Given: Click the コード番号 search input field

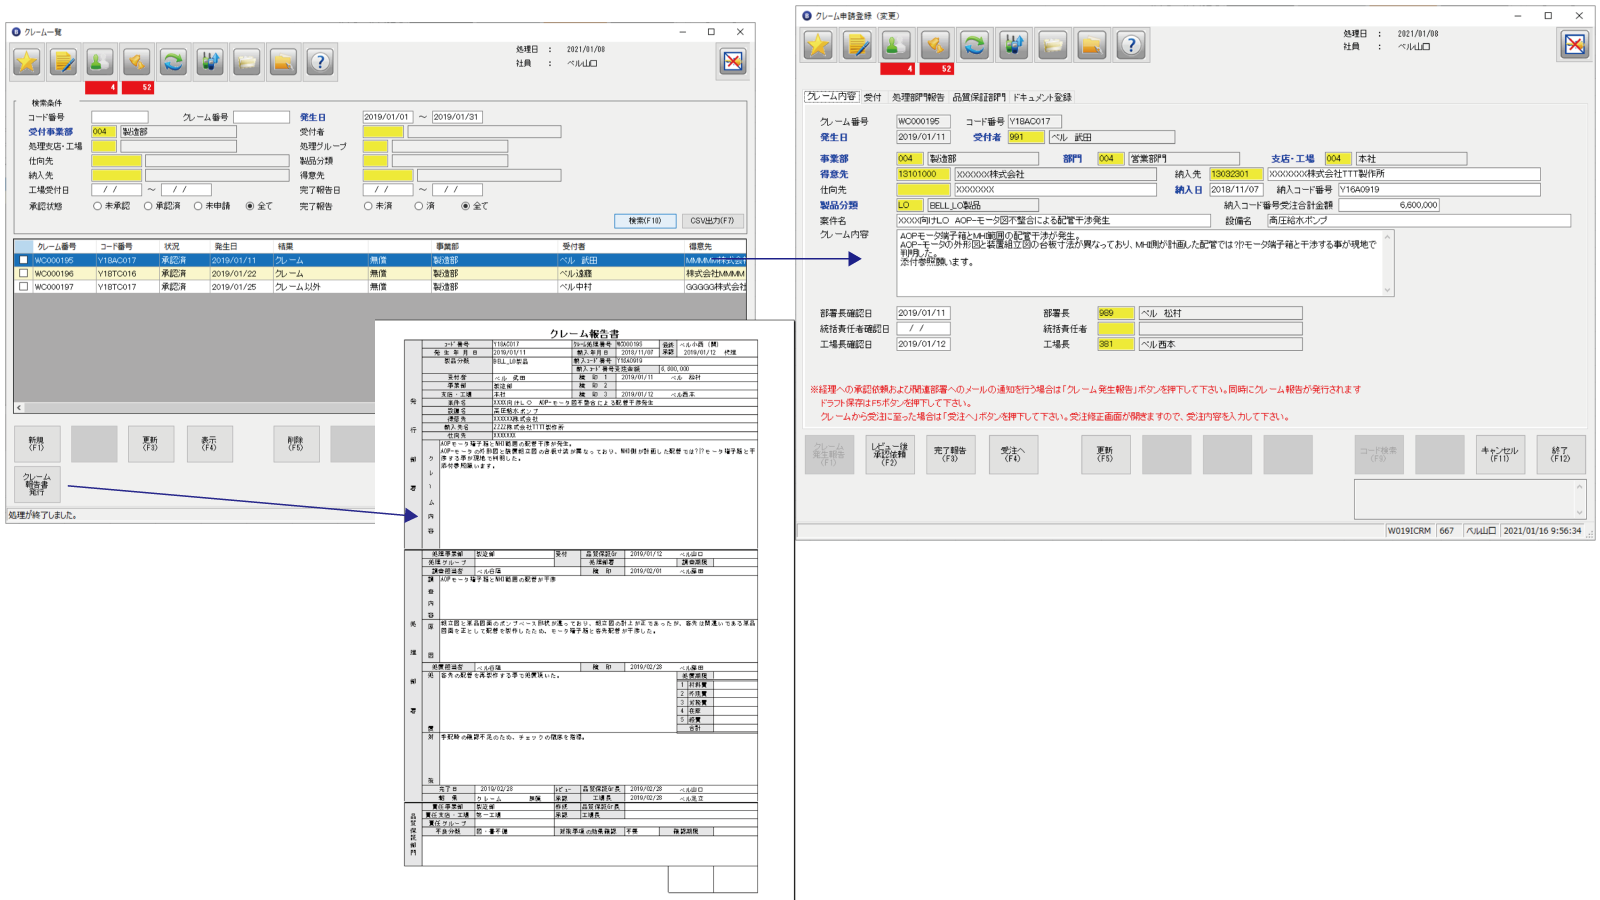Looking at the screenshot, I should click(x=119, y=117).
